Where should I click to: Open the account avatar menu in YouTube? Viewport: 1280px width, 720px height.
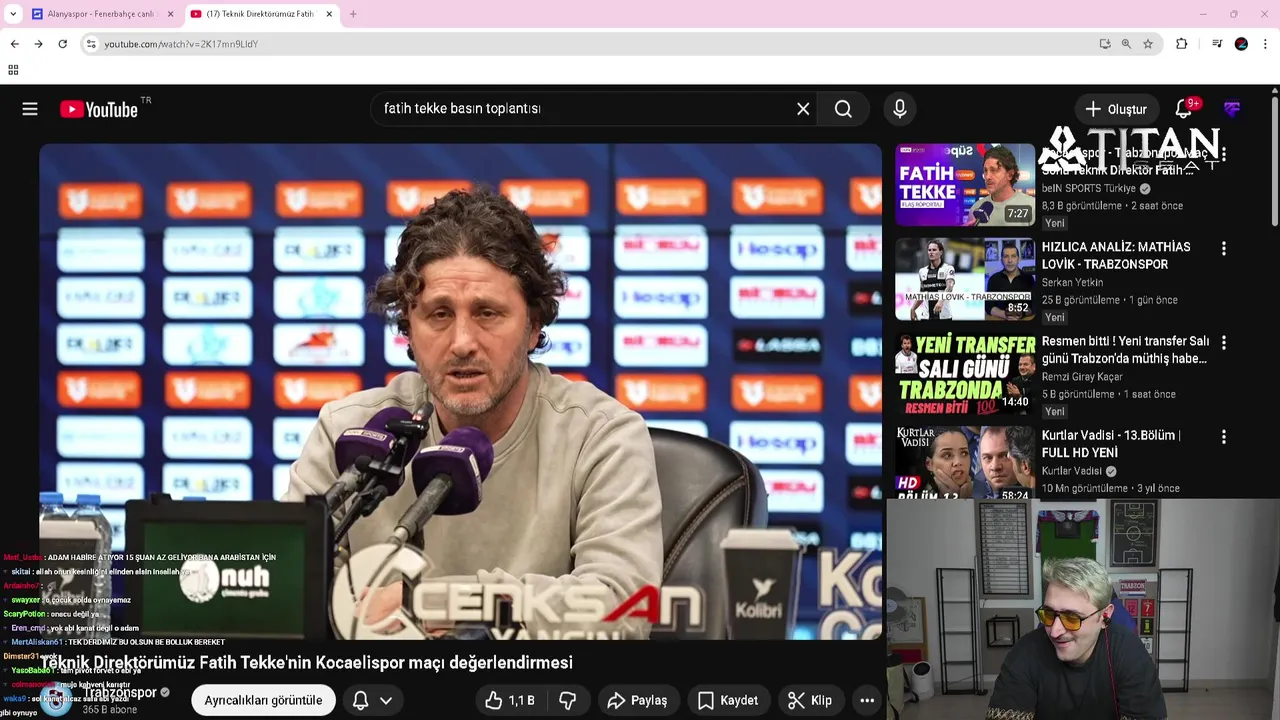click(x=1232, y=109)
